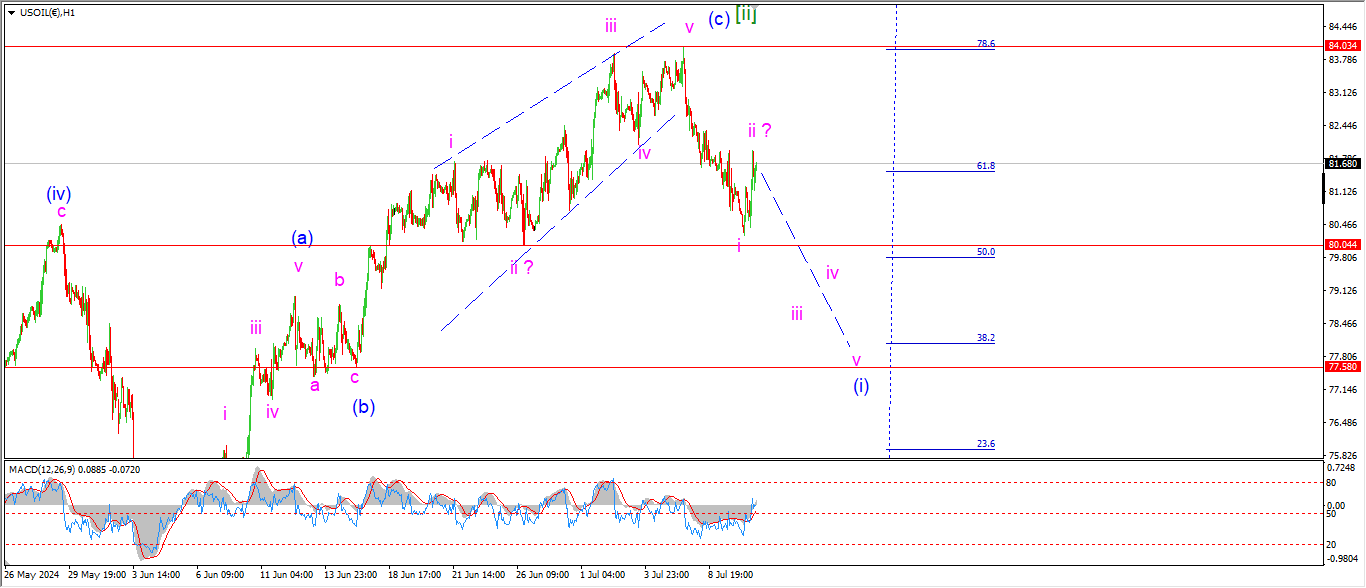Select the 61.8 Fibonacci level label
The height and width of the screenshot is (588, 1366).
coord(985,166)
